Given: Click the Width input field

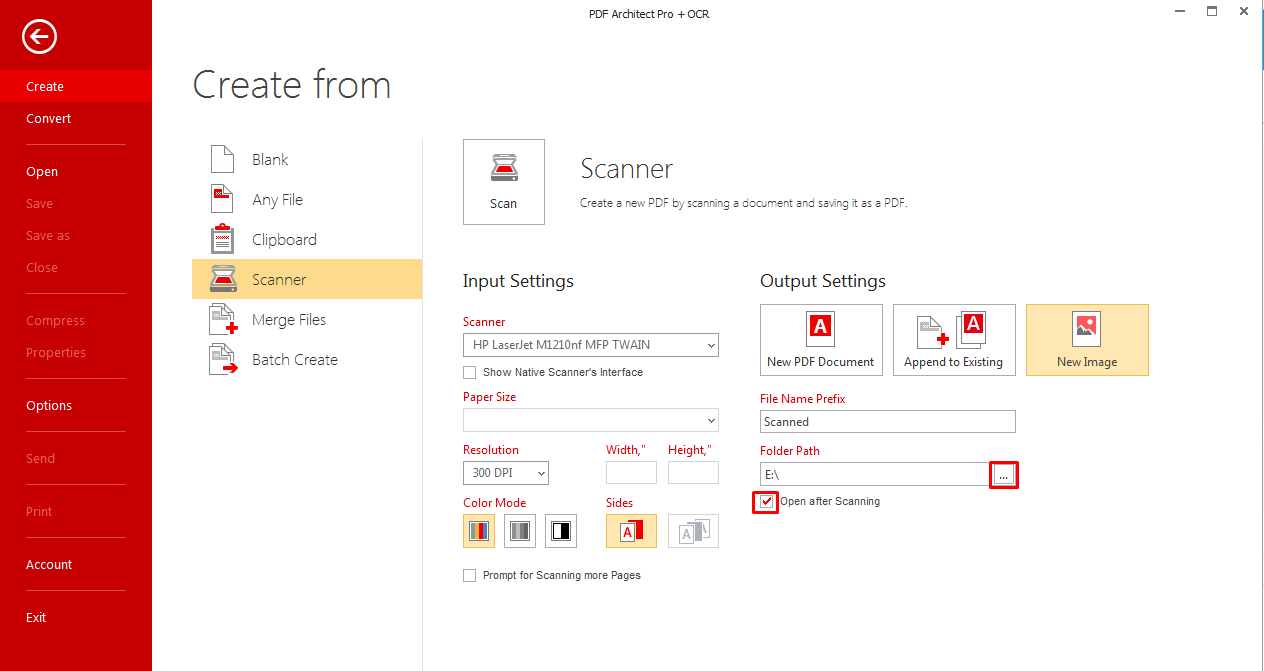Looking at the screenshot, I should point(631,473).
